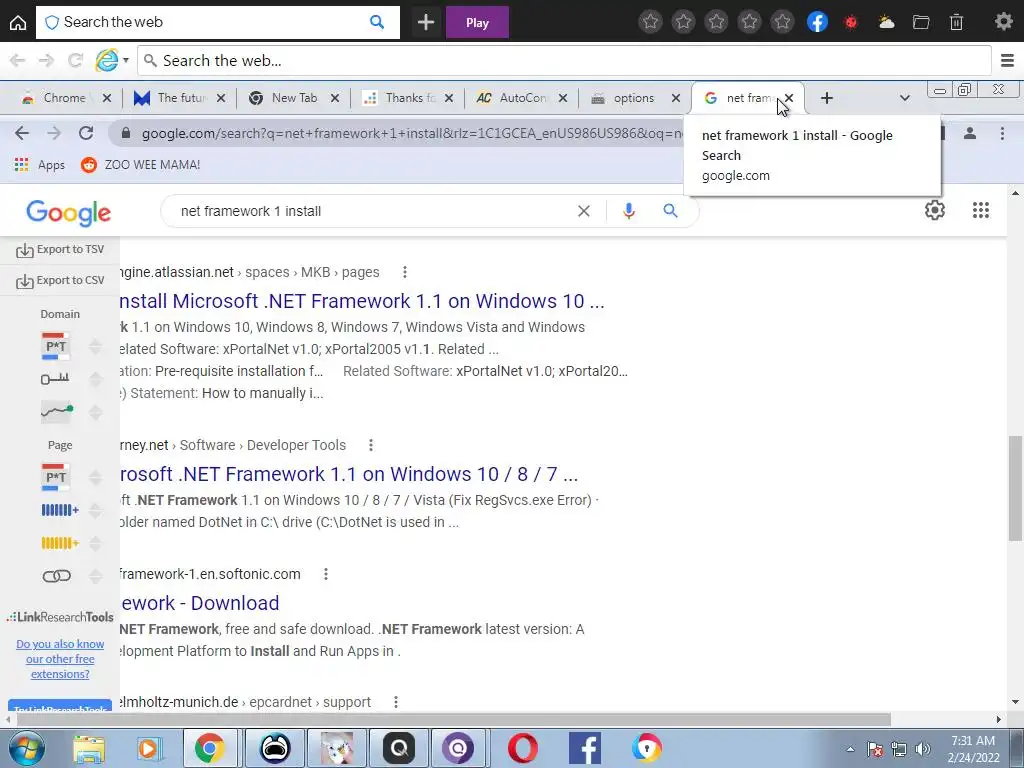1024x768 pixels.
Task: Open the softonic 'Download' result
Action: click(x=200, y=603)
